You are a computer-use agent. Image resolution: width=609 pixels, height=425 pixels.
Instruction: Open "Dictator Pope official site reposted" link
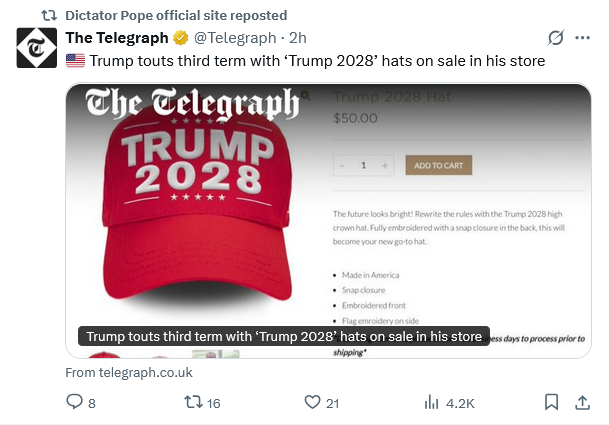click(175, 15)
